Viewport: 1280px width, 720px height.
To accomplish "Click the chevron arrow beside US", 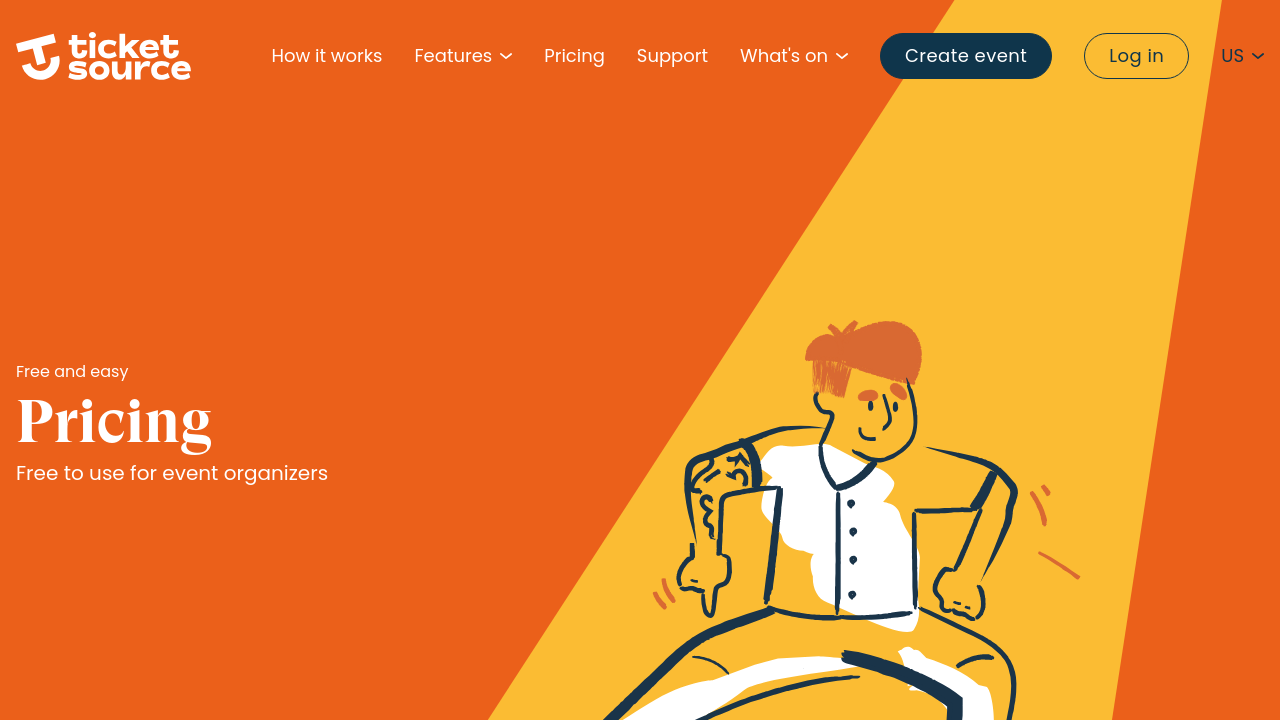I will click(x=1258, y=57).
